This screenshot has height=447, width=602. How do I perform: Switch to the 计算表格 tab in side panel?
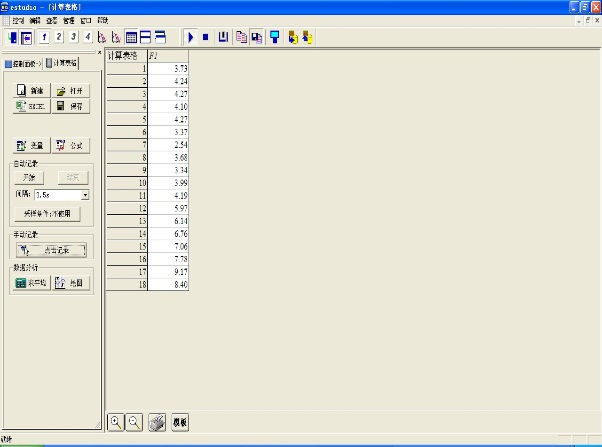[62, 64]
